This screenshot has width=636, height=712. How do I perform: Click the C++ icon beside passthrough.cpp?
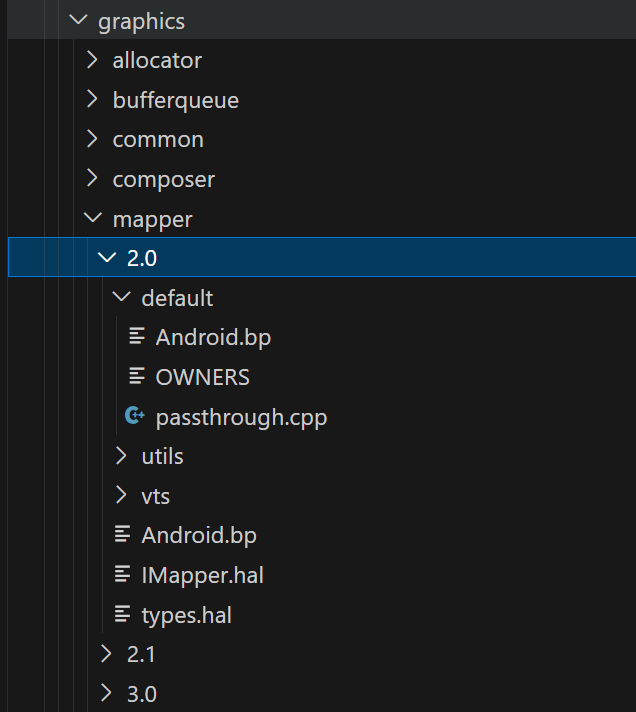point(135,415)
